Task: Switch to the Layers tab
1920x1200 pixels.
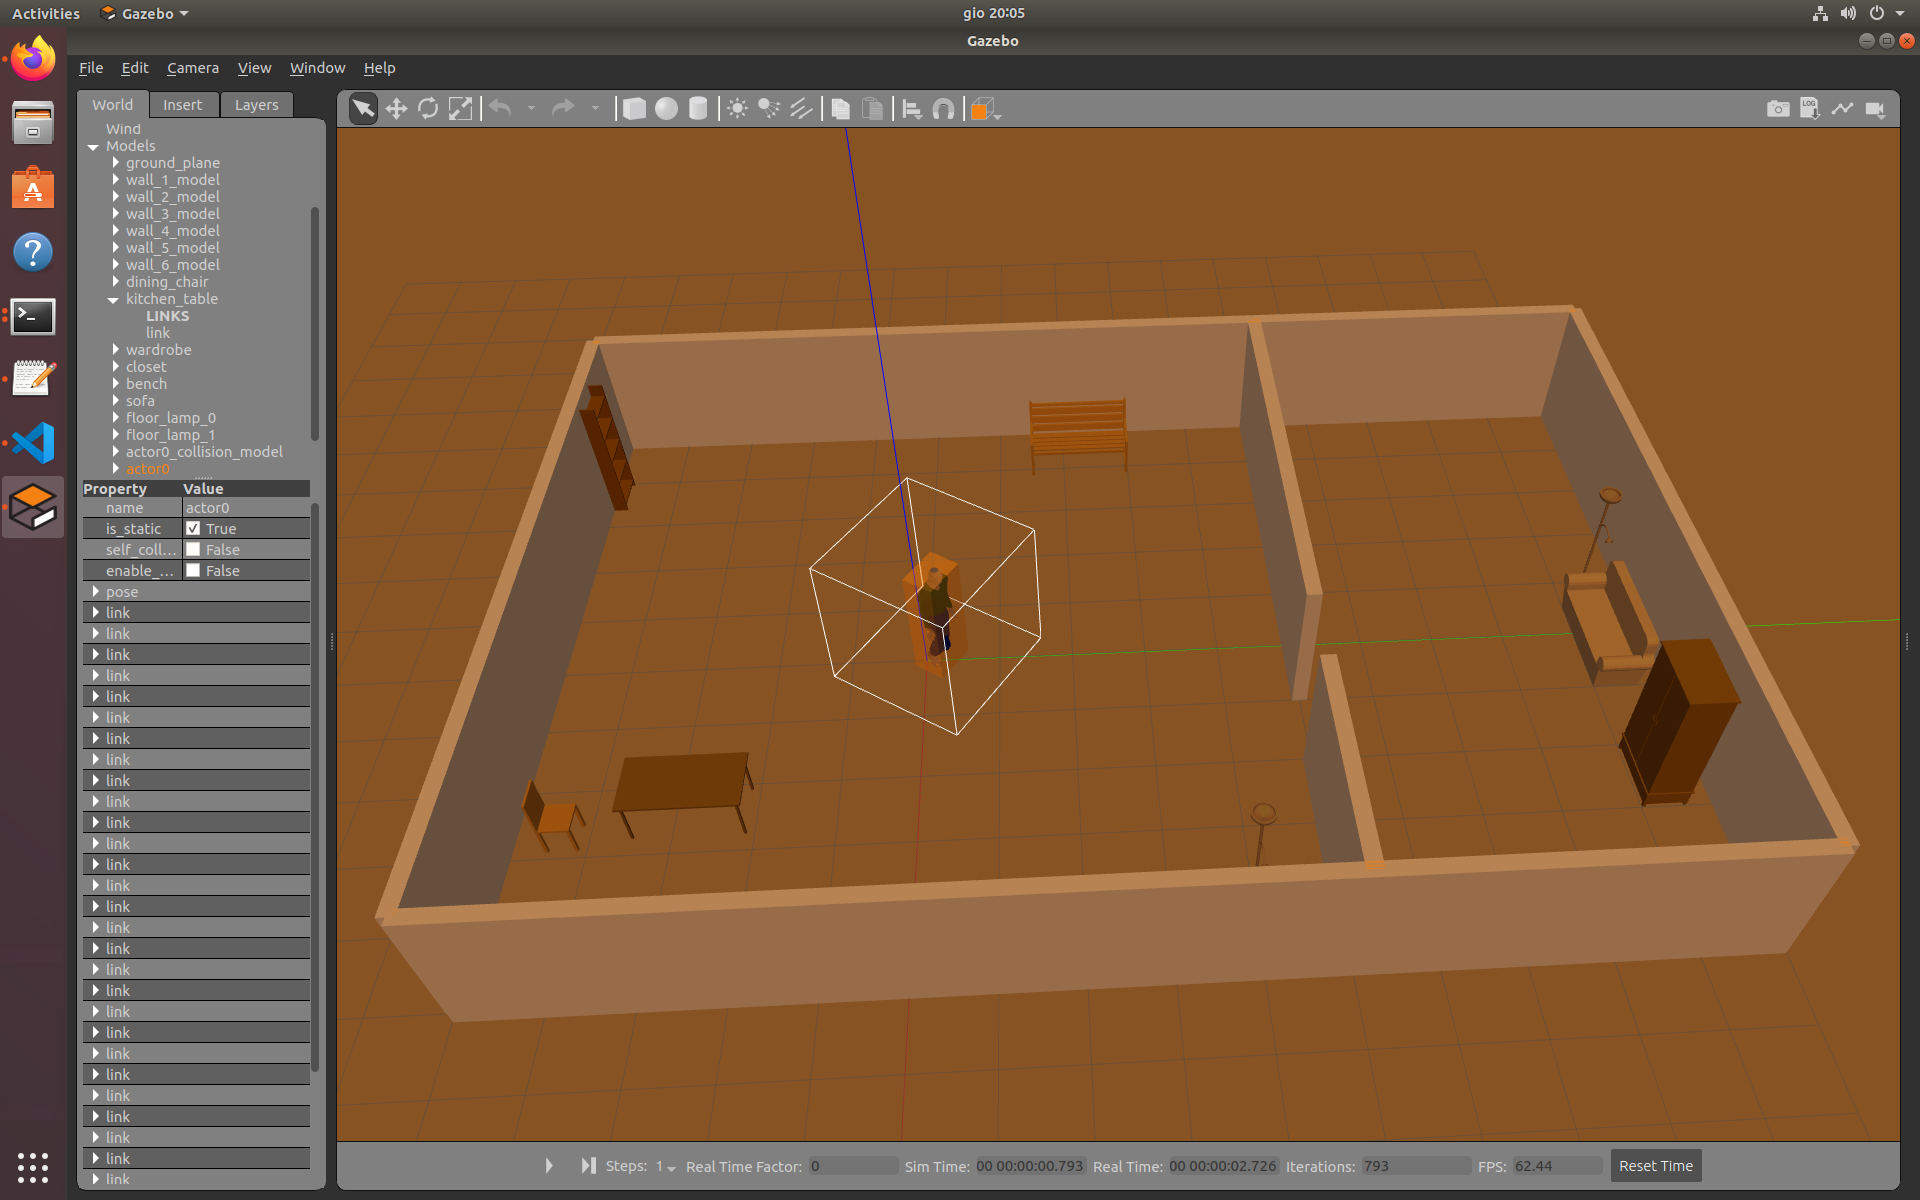Action: tap(257, 104)
